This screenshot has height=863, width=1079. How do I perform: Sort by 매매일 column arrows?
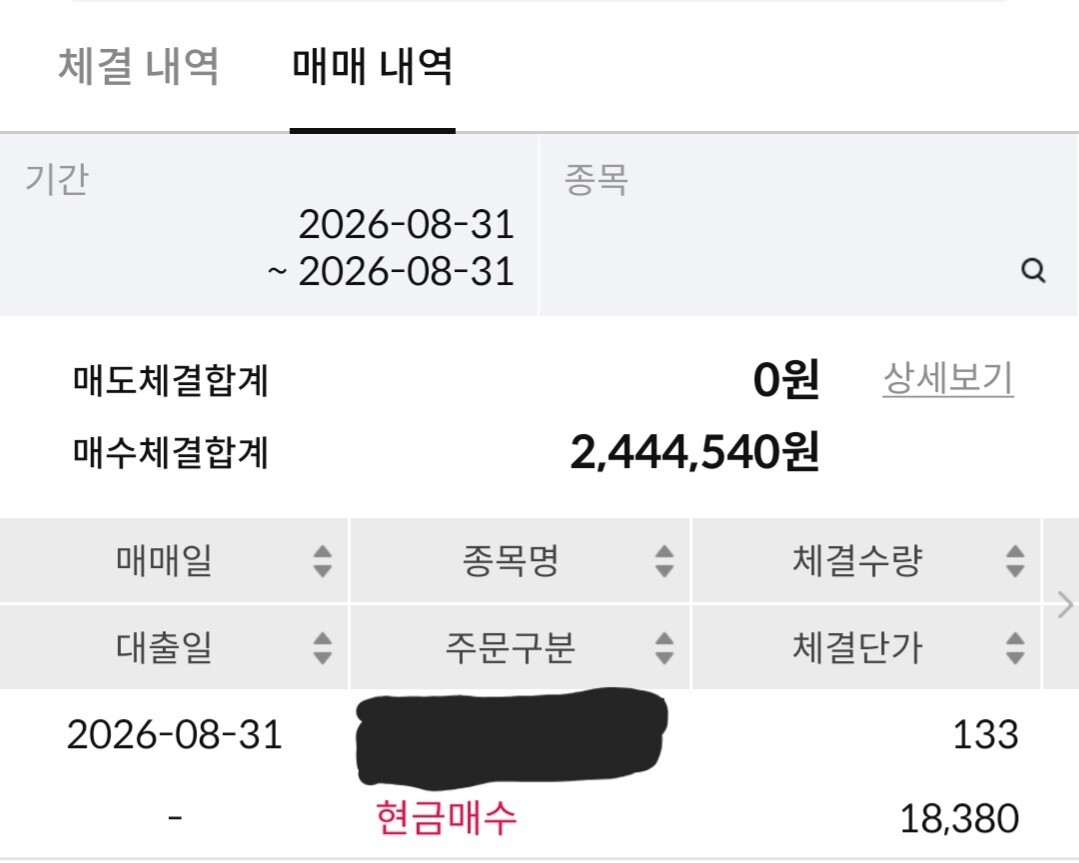[323, 561]
